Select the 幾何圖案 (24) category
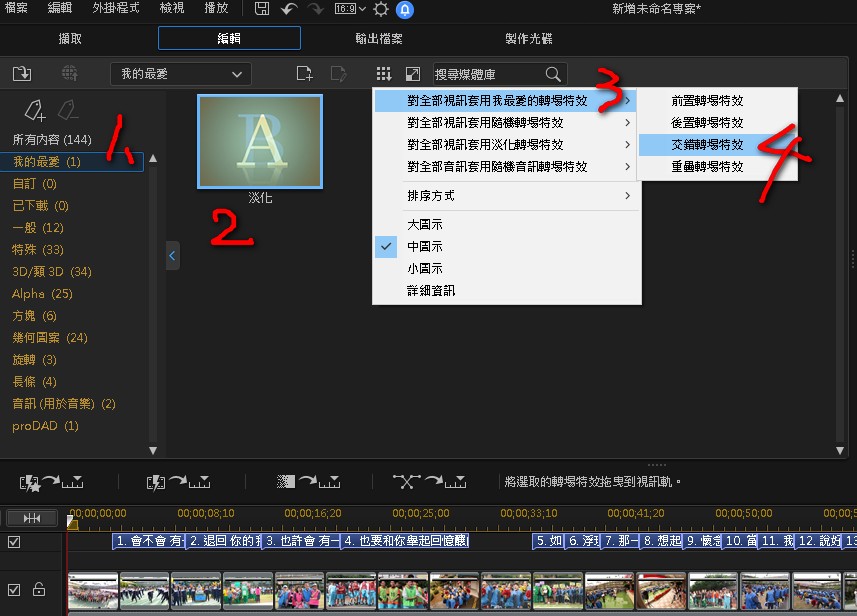Image resolution: width=857 pixels, height=616 pixels. click(x=50, y=338)
